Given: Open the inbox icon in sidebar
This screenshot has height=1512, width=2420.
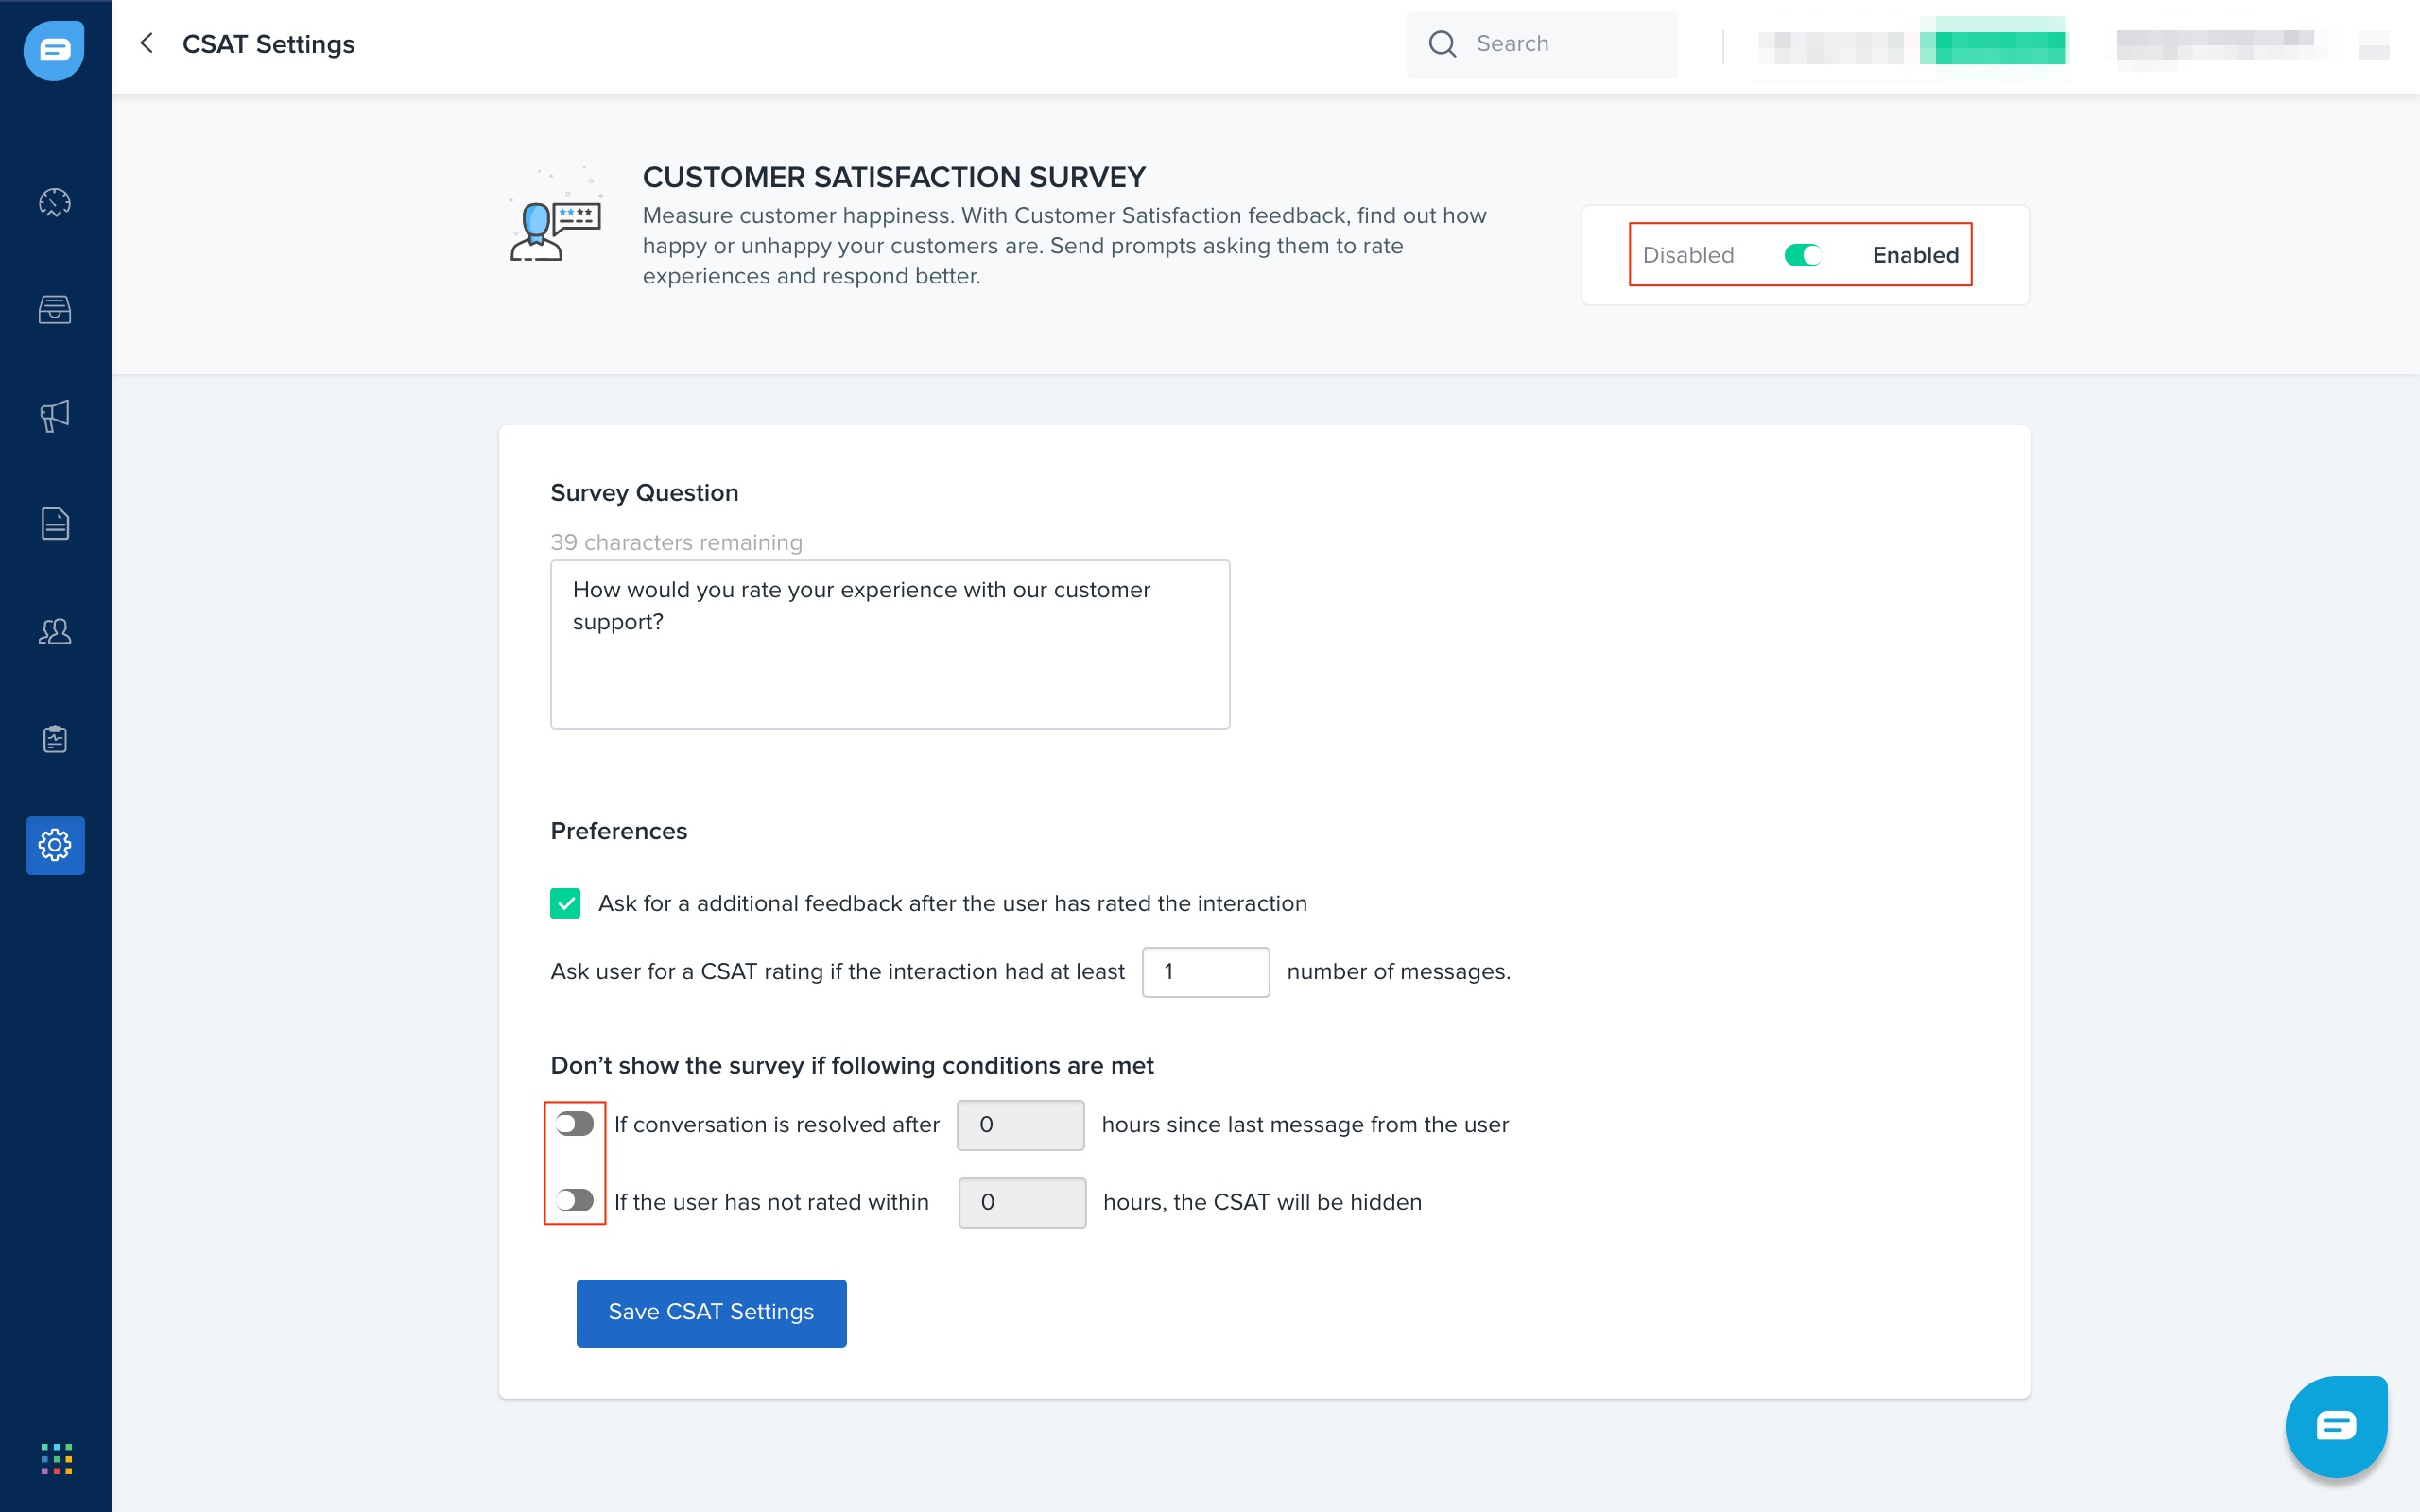Looking at the screenshot, I should (x=55, y=309).
